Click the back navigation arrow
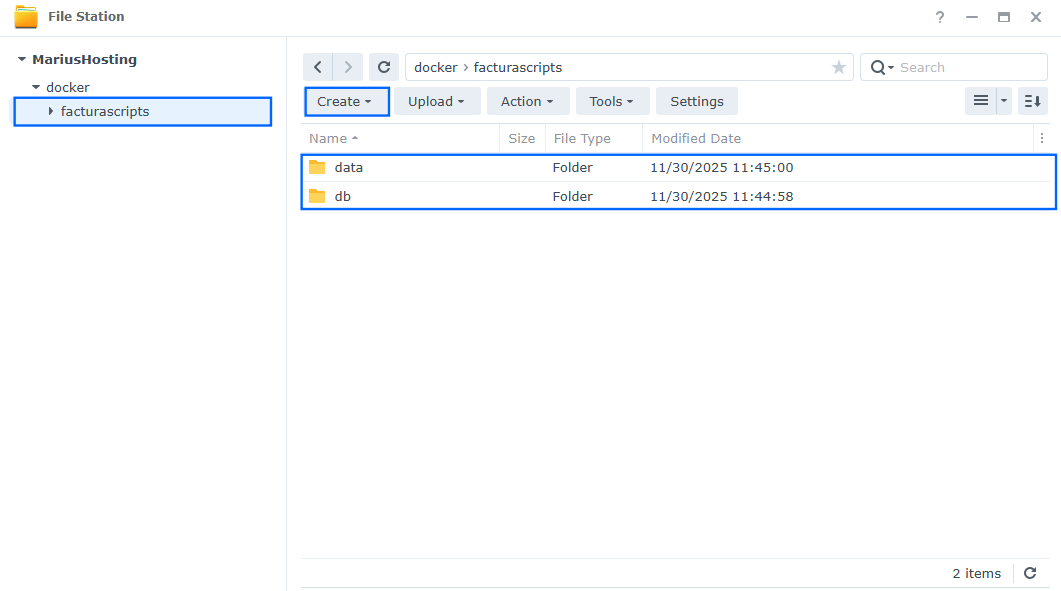This screenshot has height=591, width=1061. pyautogui.click(x=318, y=67)
